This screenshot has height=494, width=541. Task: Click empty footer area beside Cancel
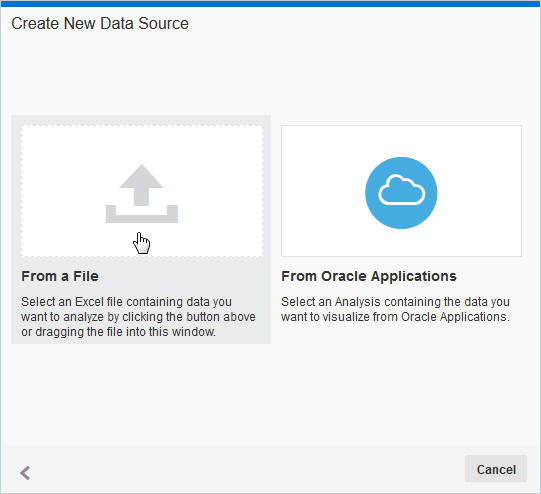(x=242, y=469)
